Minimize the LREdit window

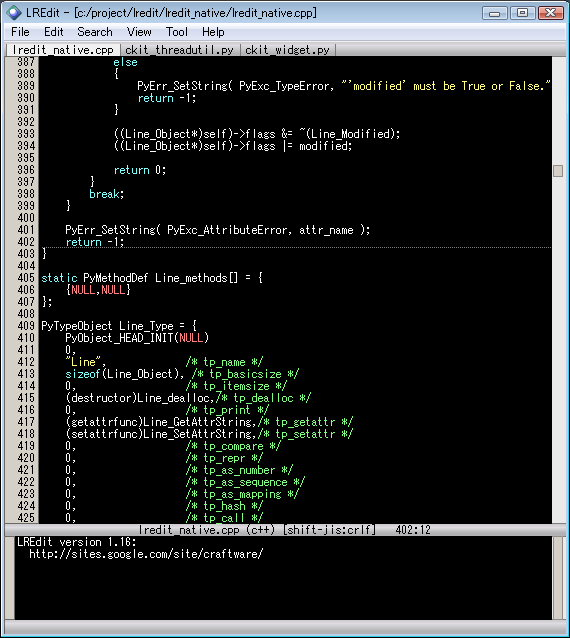[494, 13]
